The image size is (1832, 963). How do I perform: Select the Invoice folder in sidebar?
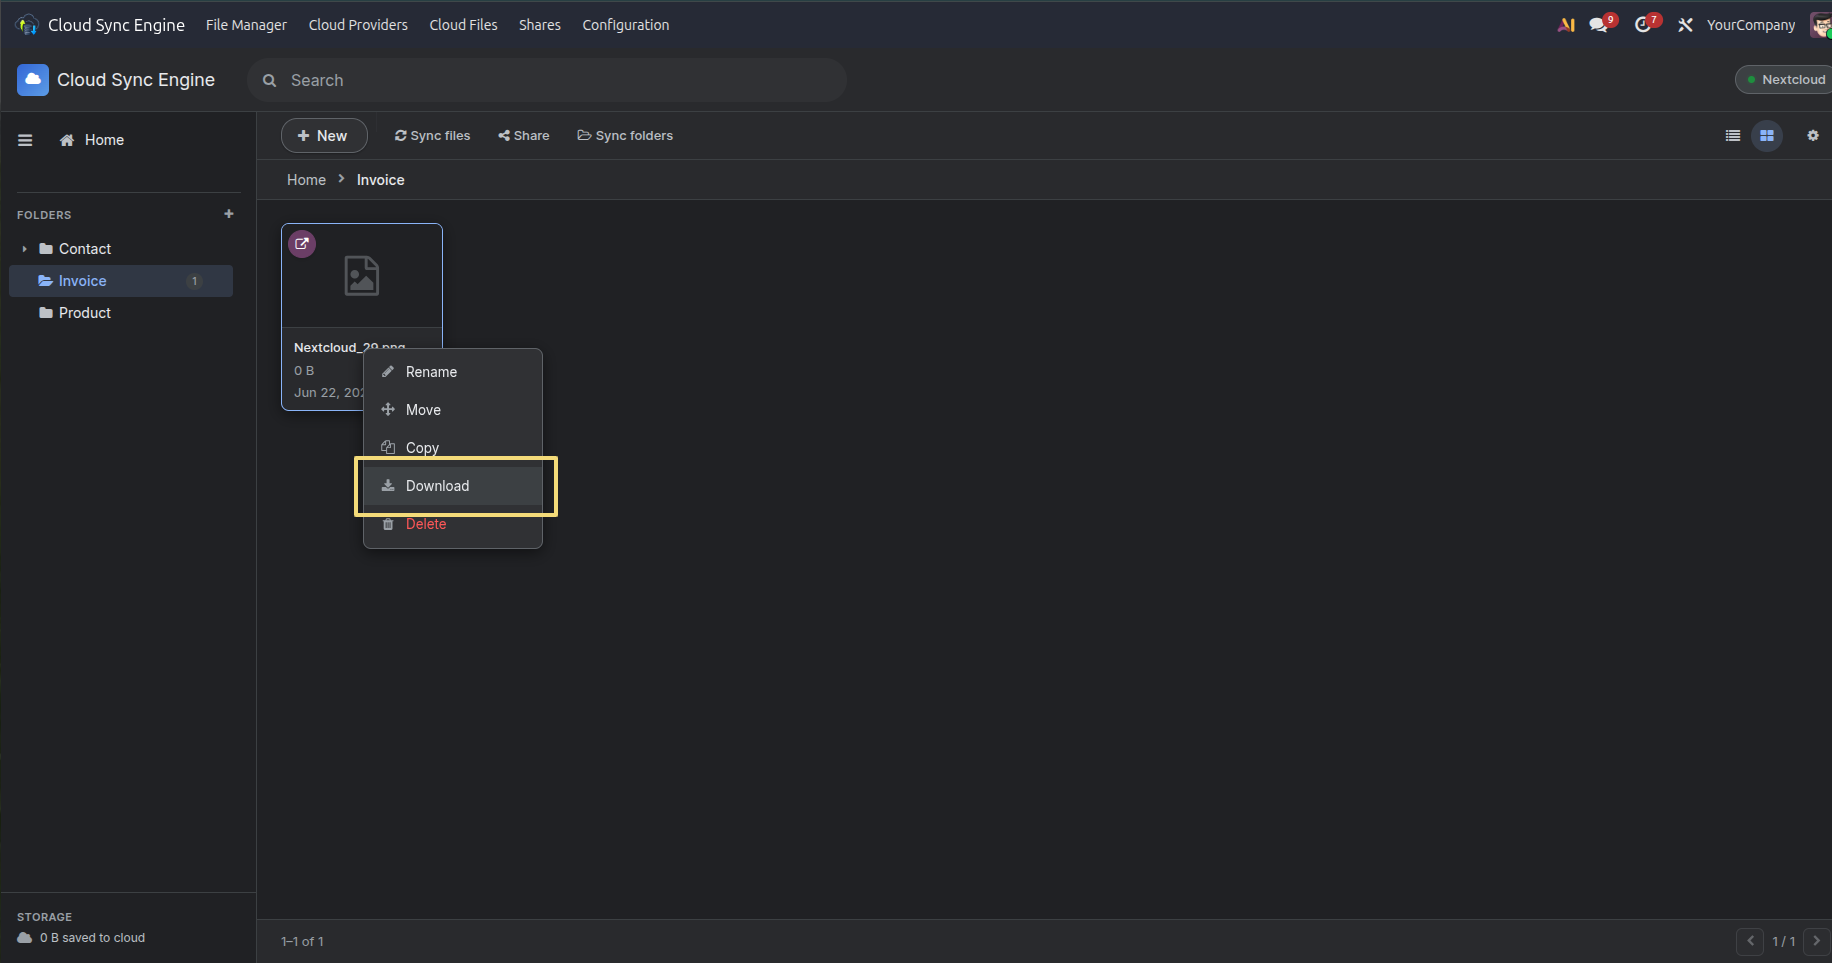[x=121, y=281]
